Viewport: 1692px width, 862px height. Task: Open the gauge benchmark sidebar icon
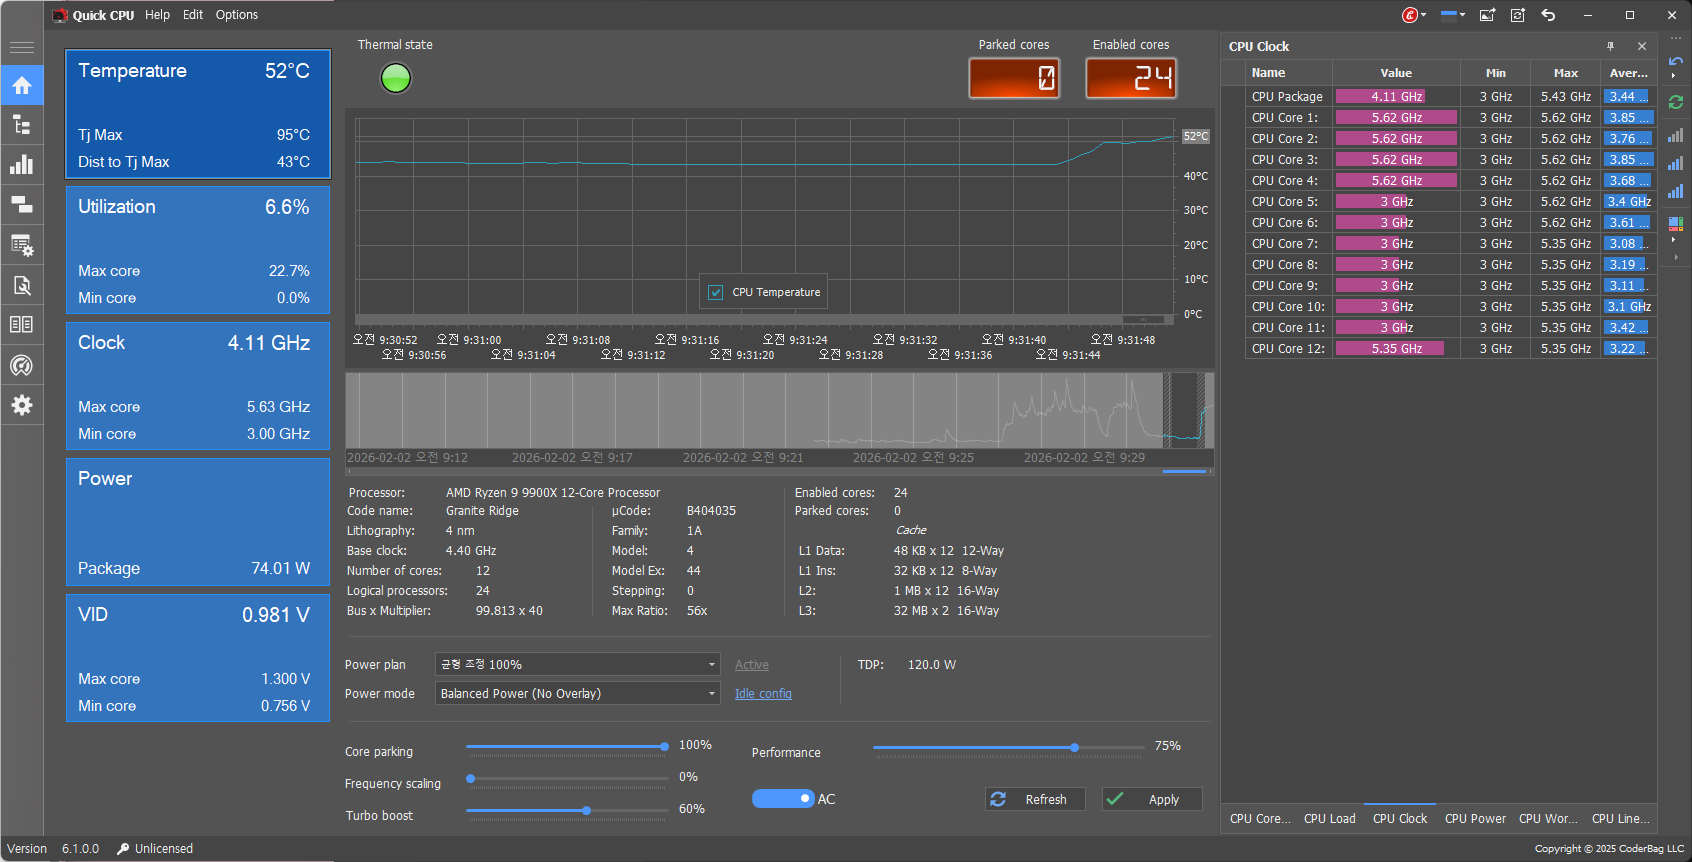[22, 365]
